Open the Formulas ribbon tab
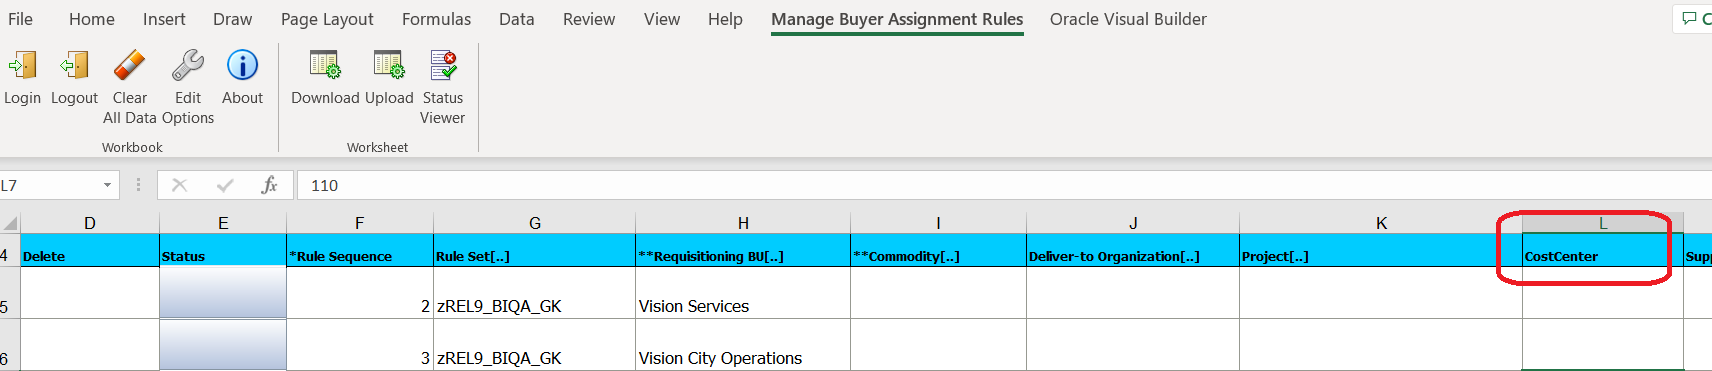 (436, 19)
